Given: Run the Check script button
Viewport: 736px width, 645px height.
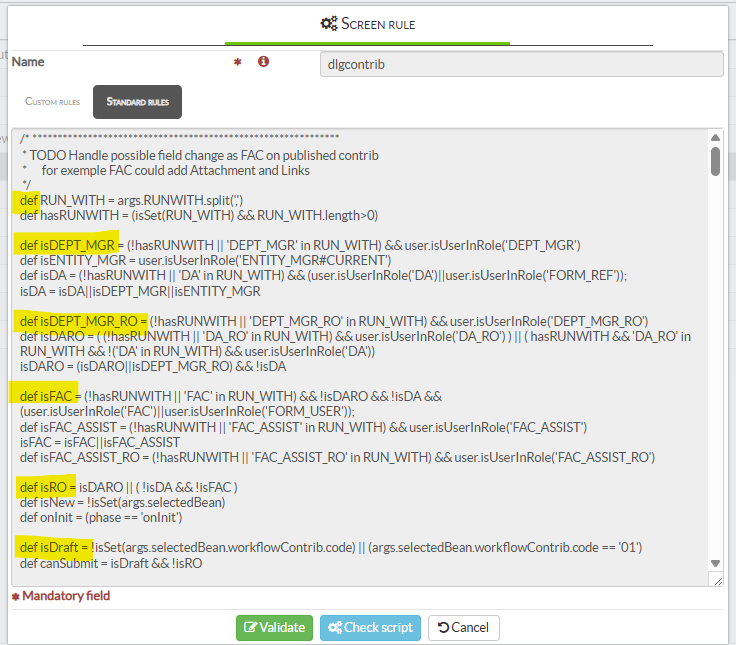Looking at the screenshot, I should [370, 628].
